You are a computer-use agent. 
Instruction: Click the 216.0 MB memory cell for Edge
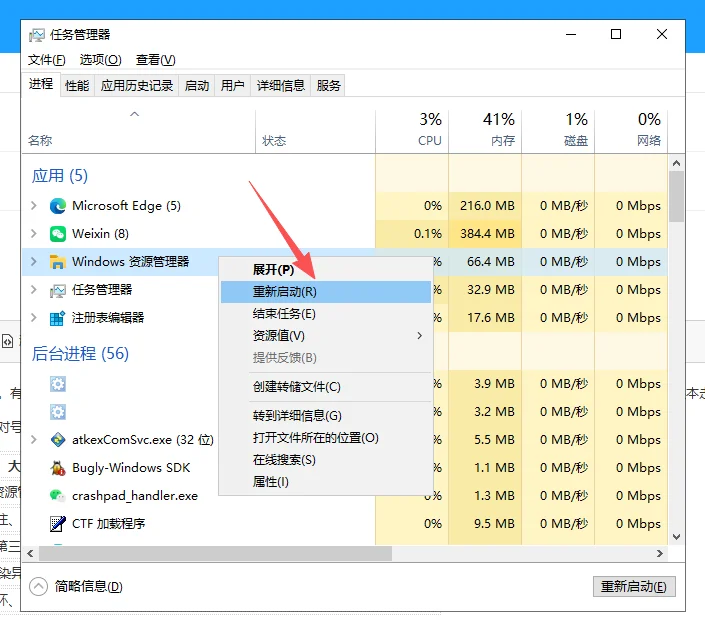pos(485,206)
